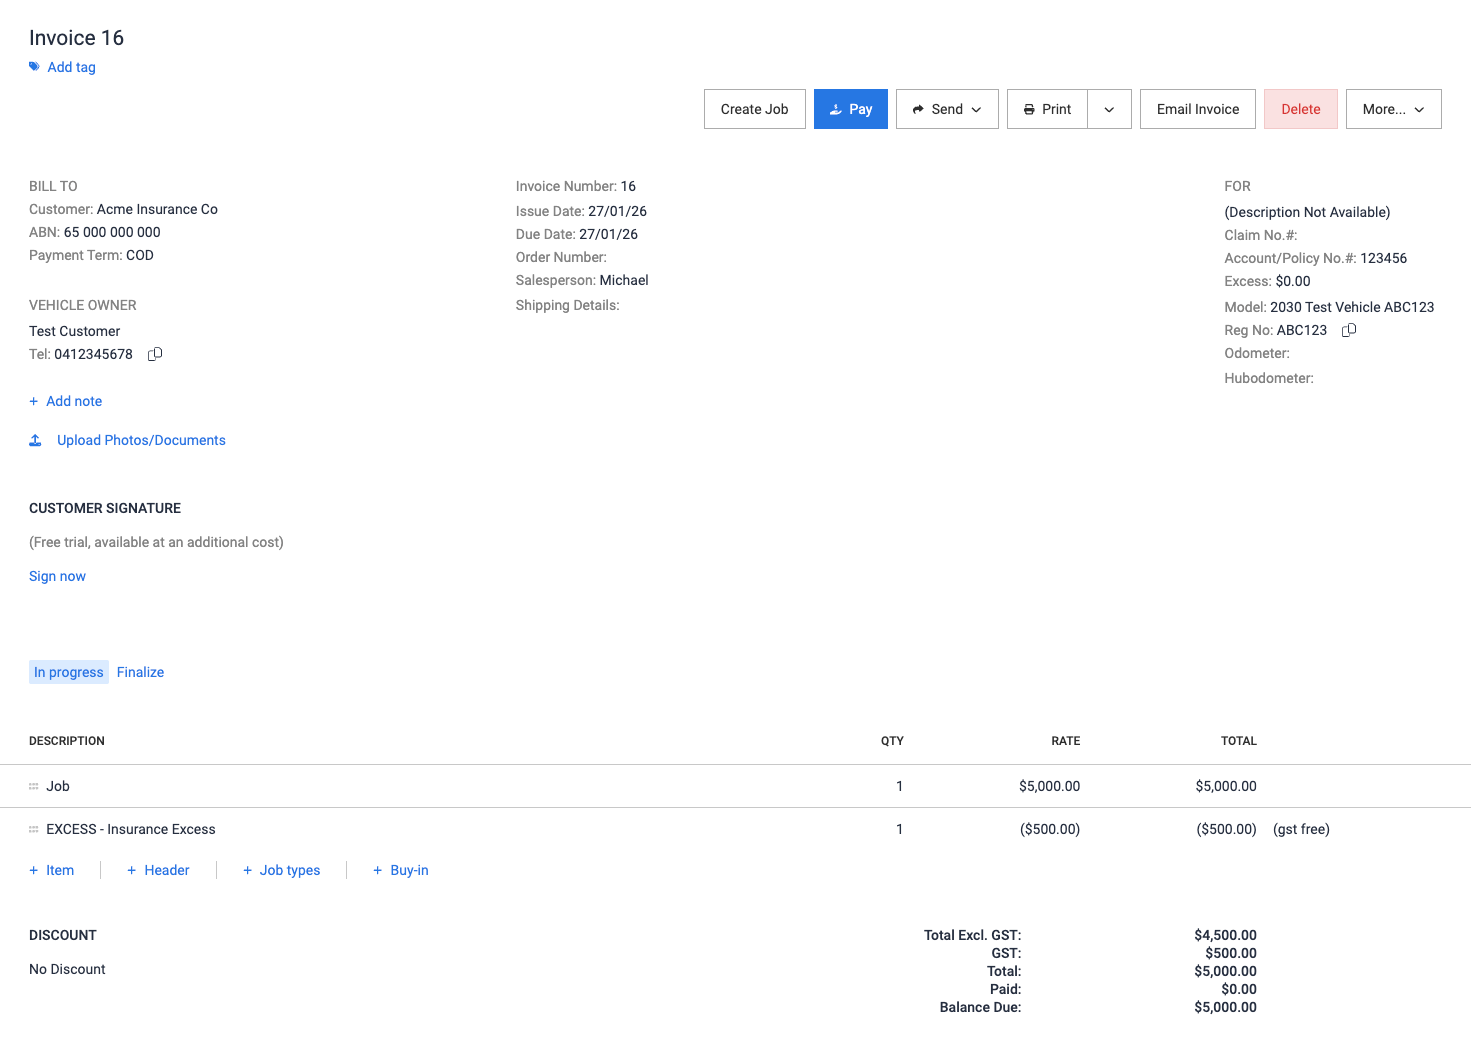Open the More... dropdown

click(x=1393, y=109)
